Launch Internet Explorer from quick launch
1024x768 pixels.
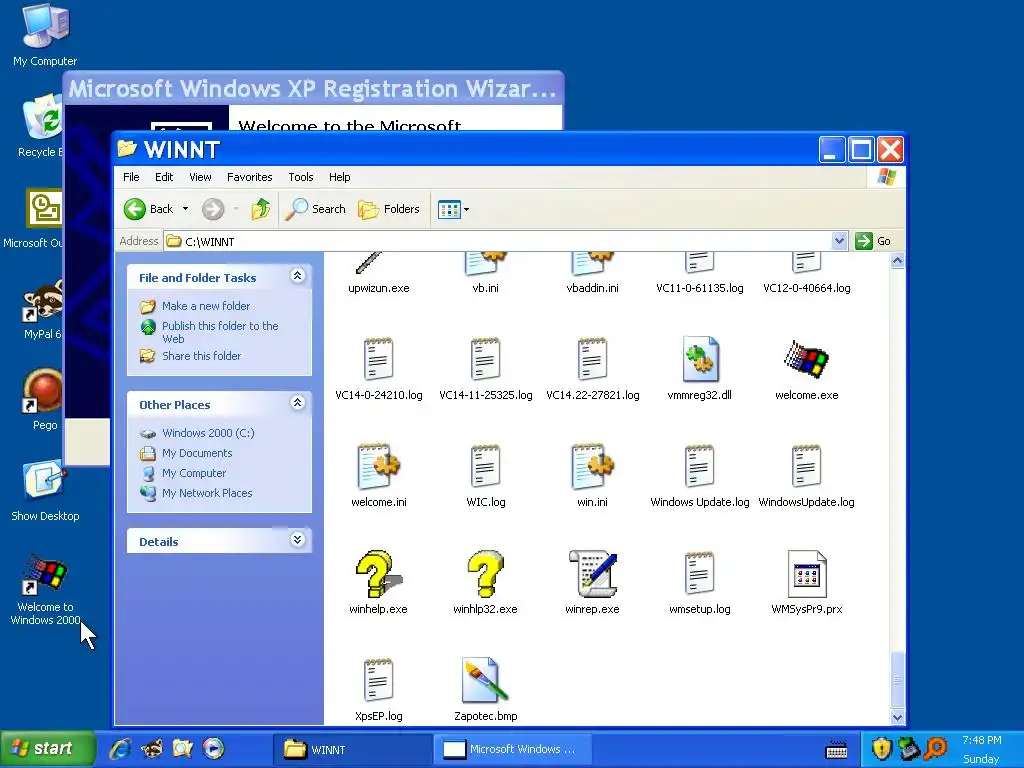(x=120, y=748)
